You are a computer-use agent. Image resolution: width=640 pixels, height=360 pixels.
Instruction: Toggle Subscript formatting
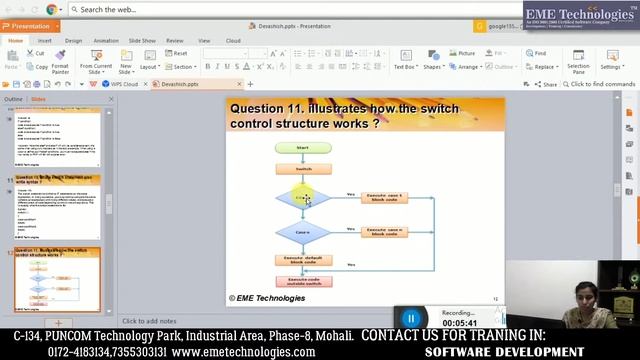[x=270, y=67]
